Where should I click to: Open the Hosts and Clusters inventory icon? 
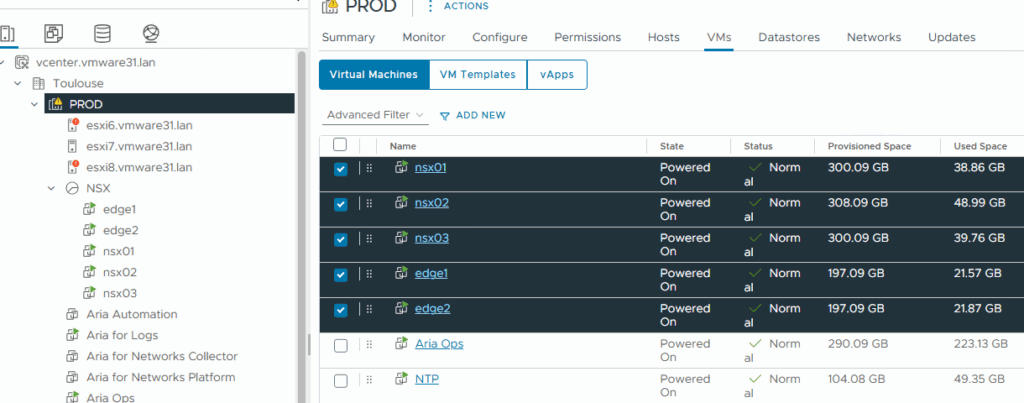[x=7, y=34]
